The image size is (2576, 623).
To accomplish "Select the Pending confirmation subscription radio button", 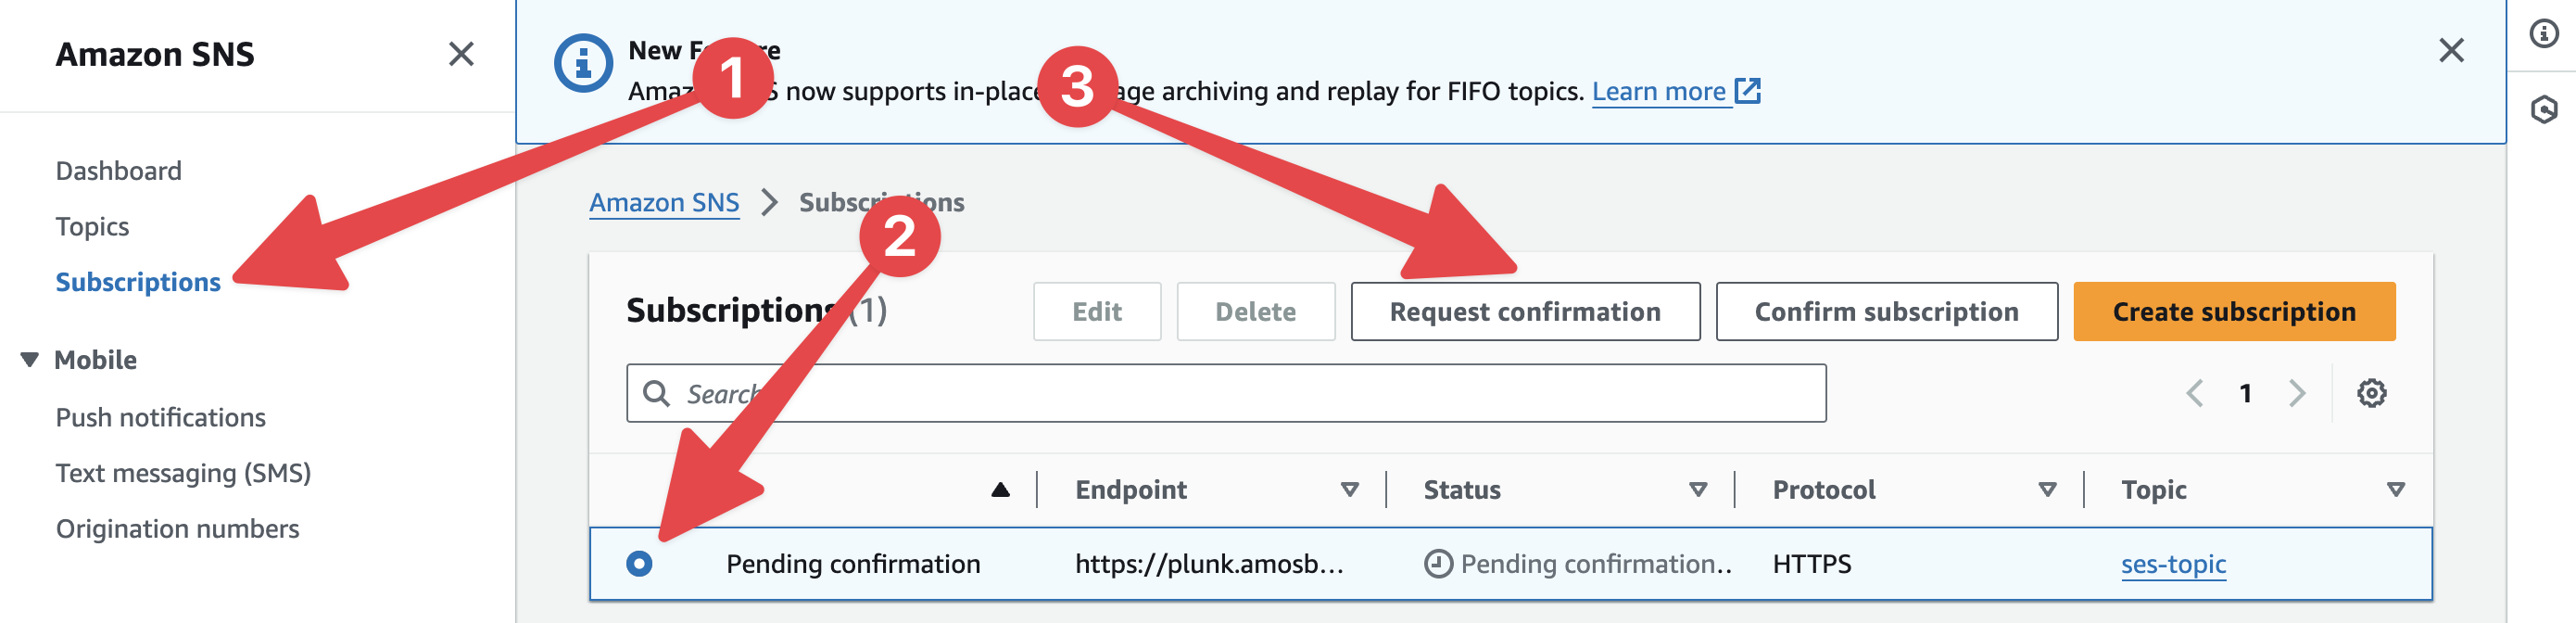I will (639, 564).
